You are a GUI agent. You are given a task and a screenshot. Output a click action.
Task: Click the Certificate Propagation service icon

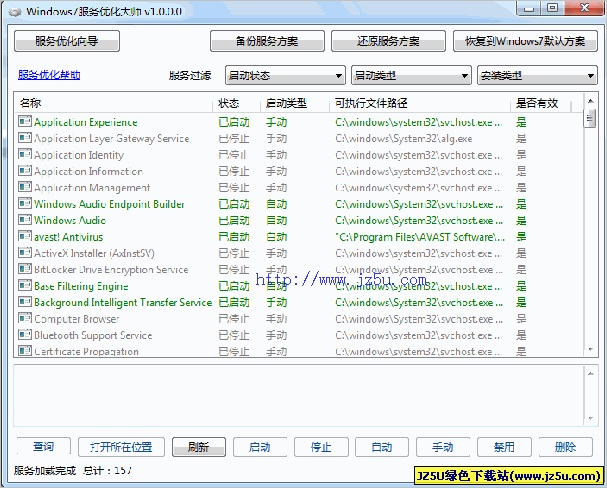(25, 351)
